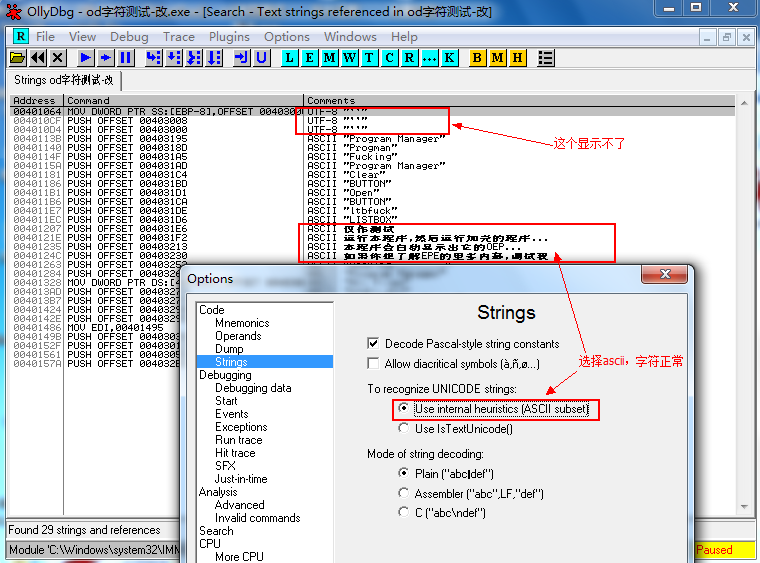Select Just-in-time in Options tree
760x563 pixels.
pyautogui.click(x=241, y=479)
